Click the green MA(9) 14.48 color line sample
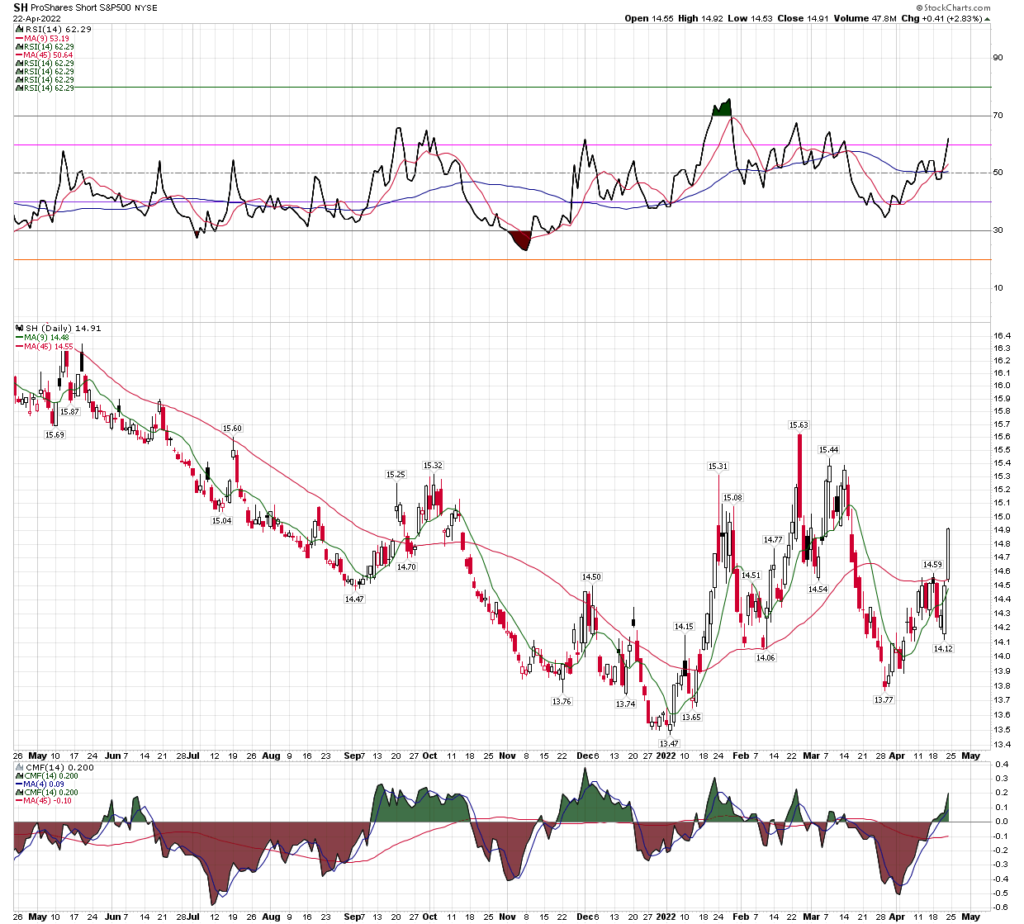 point(19,338)
